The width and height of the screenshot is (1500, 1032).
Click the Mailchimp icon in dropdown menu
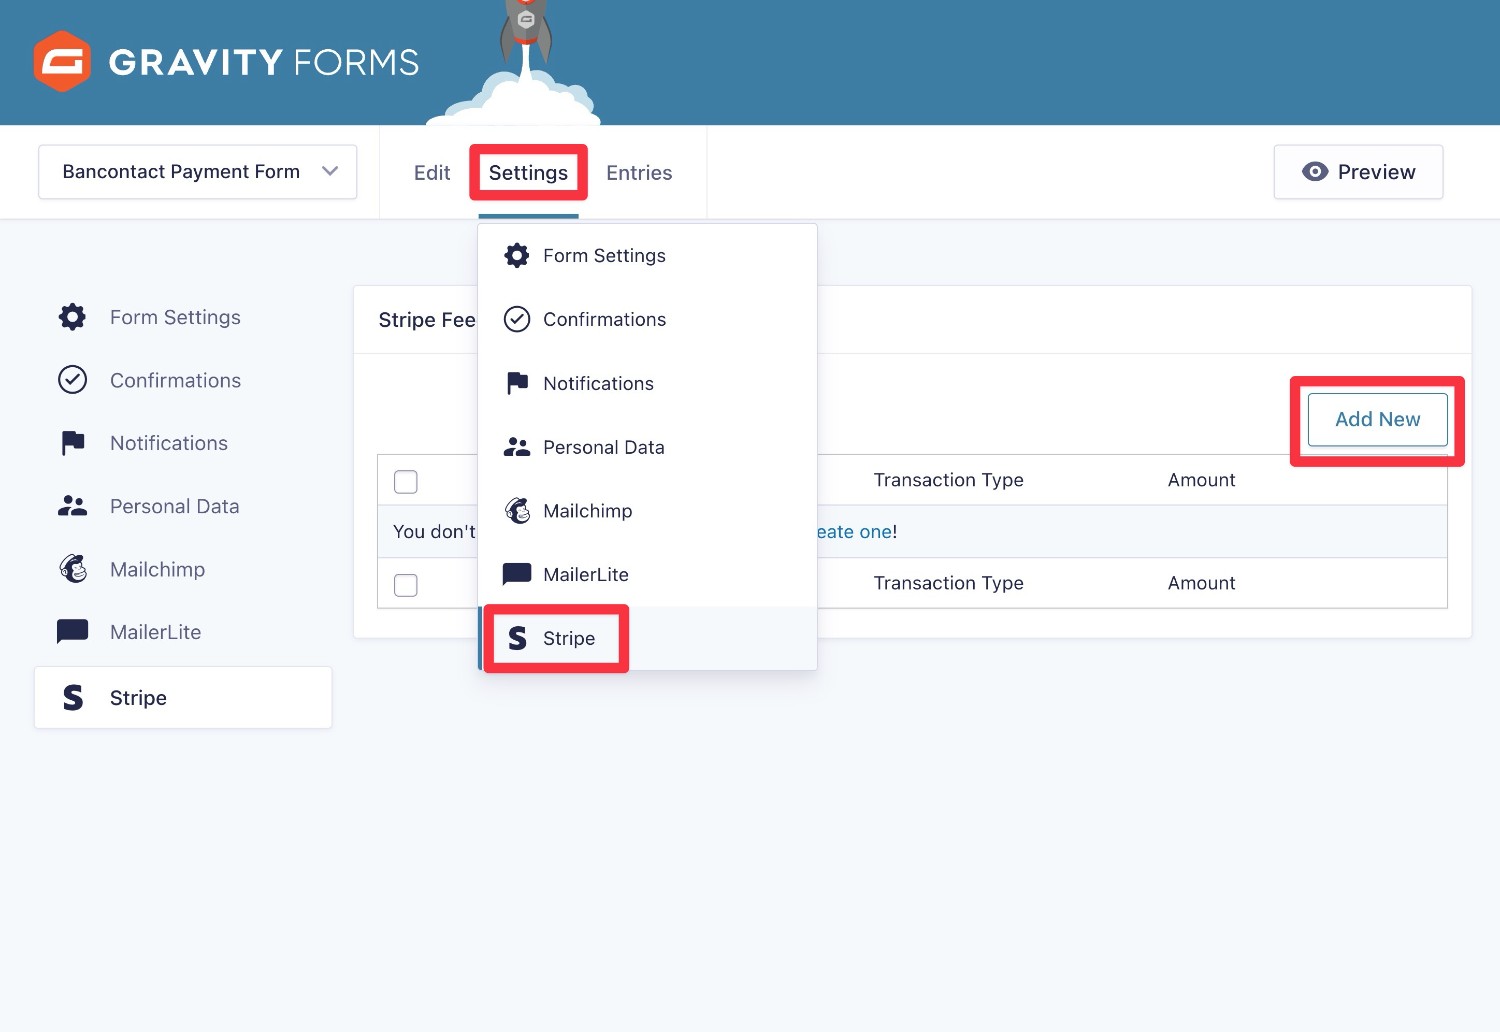(517, 511)
